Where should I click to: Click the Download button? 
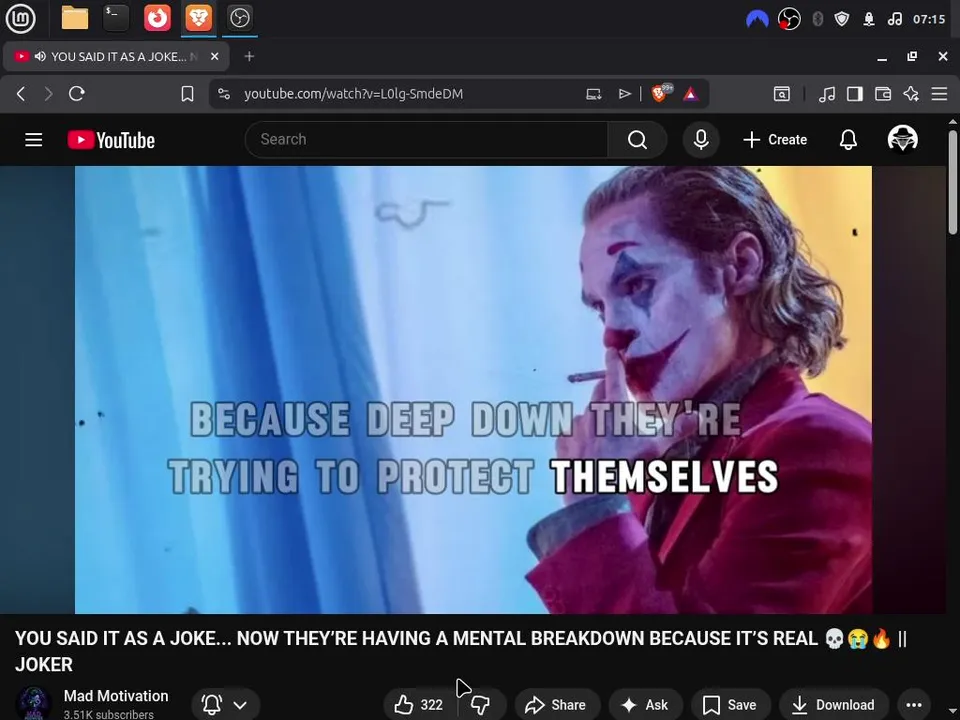833,705
